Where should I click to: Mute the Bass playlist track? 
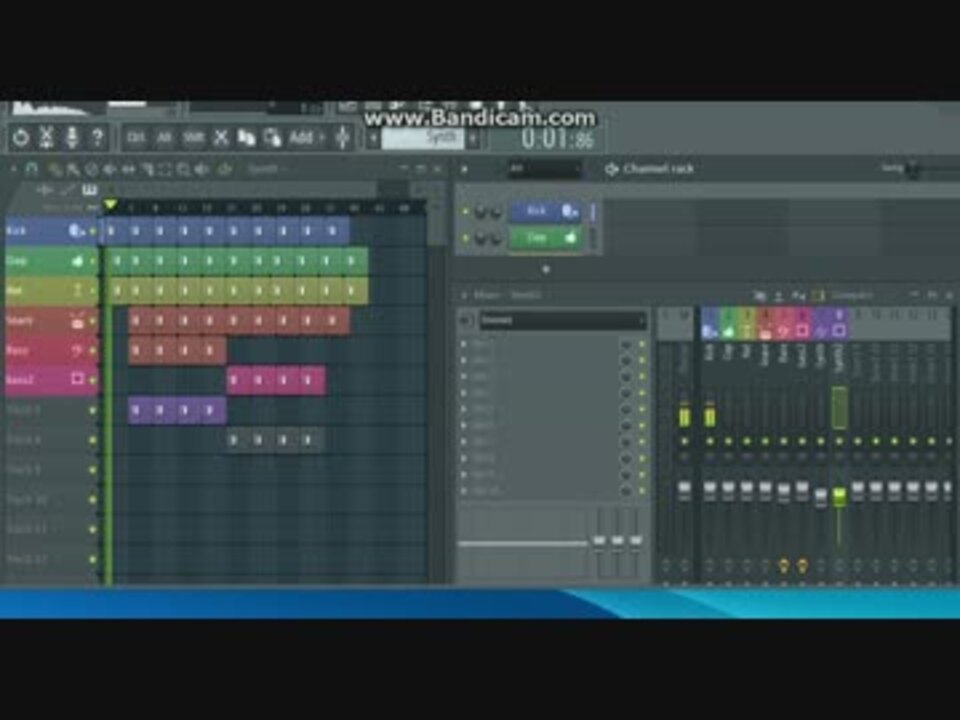coord(93,351)
